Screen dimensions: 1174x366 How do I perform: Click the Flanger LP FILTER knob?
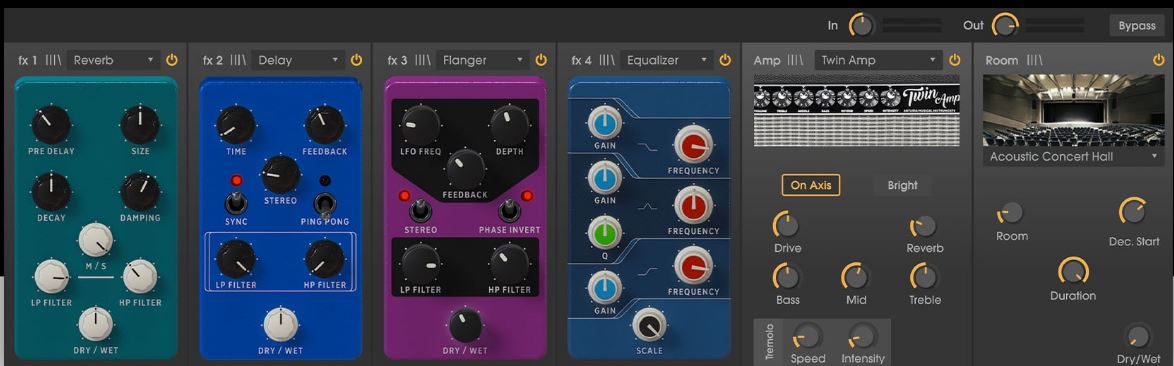click(x=420, y=263)
